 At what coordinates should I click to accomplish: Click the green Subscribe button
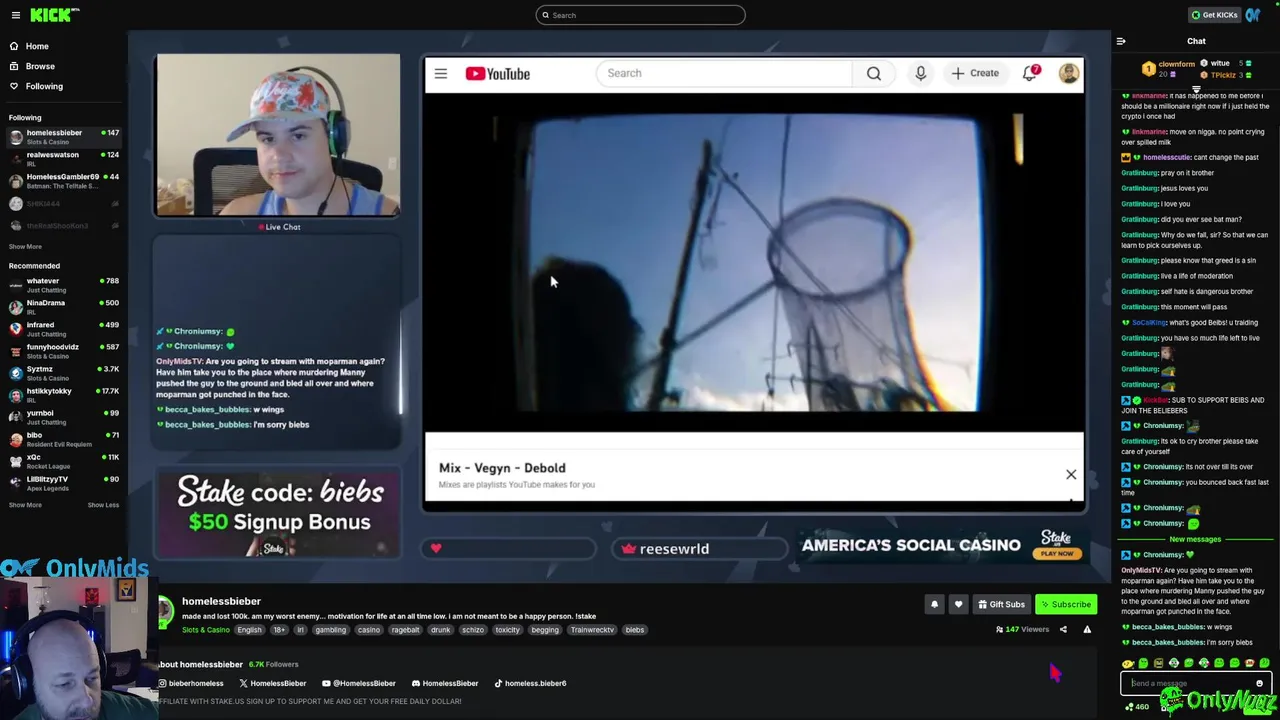point(1066,604)
